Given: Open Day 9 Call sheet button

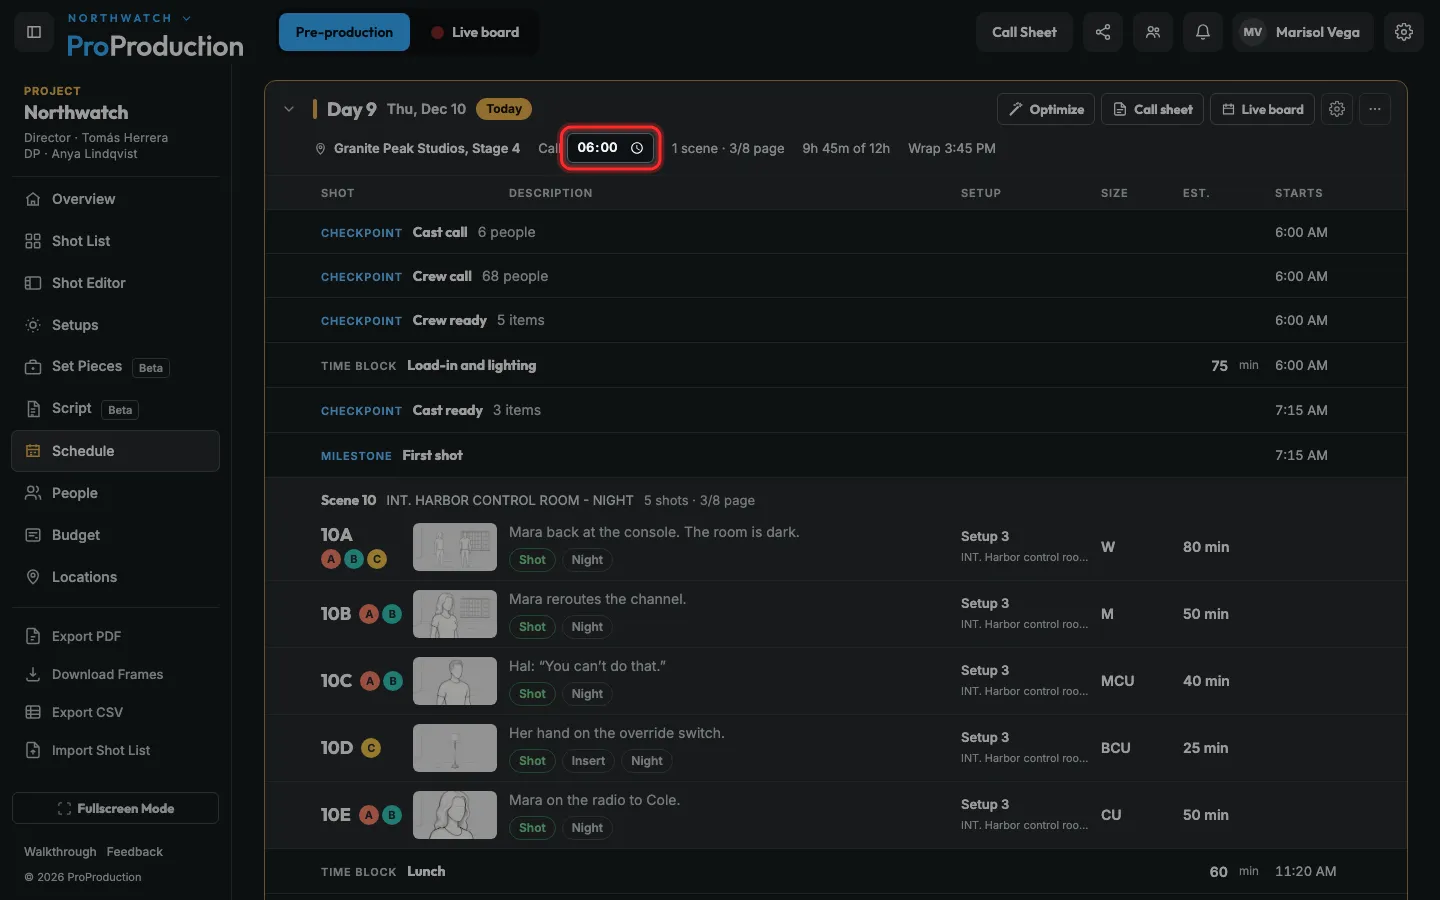Looking at the screenshot, I should pos(1153,109).
